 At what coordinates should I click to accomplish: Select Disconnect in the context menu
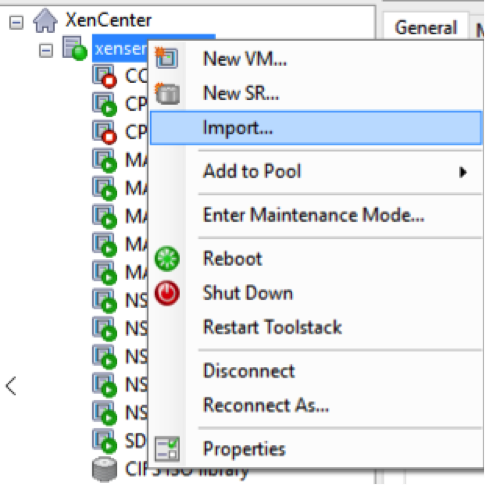click(x=249, y=371)
